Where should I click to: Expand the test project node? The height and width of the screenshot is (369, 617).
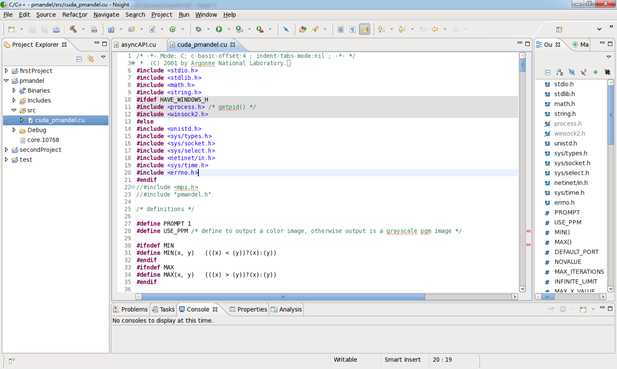(6, 159)
